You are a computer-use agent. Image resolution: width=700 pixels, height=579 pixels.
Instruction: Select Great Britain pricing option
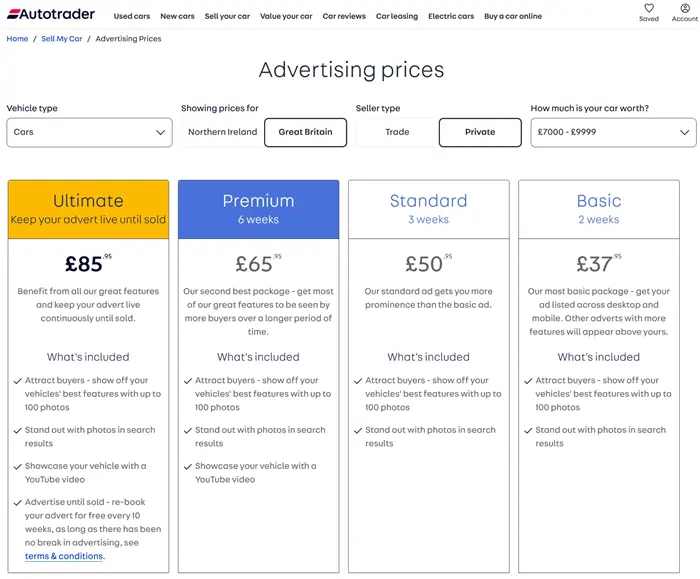click(305, 132)
